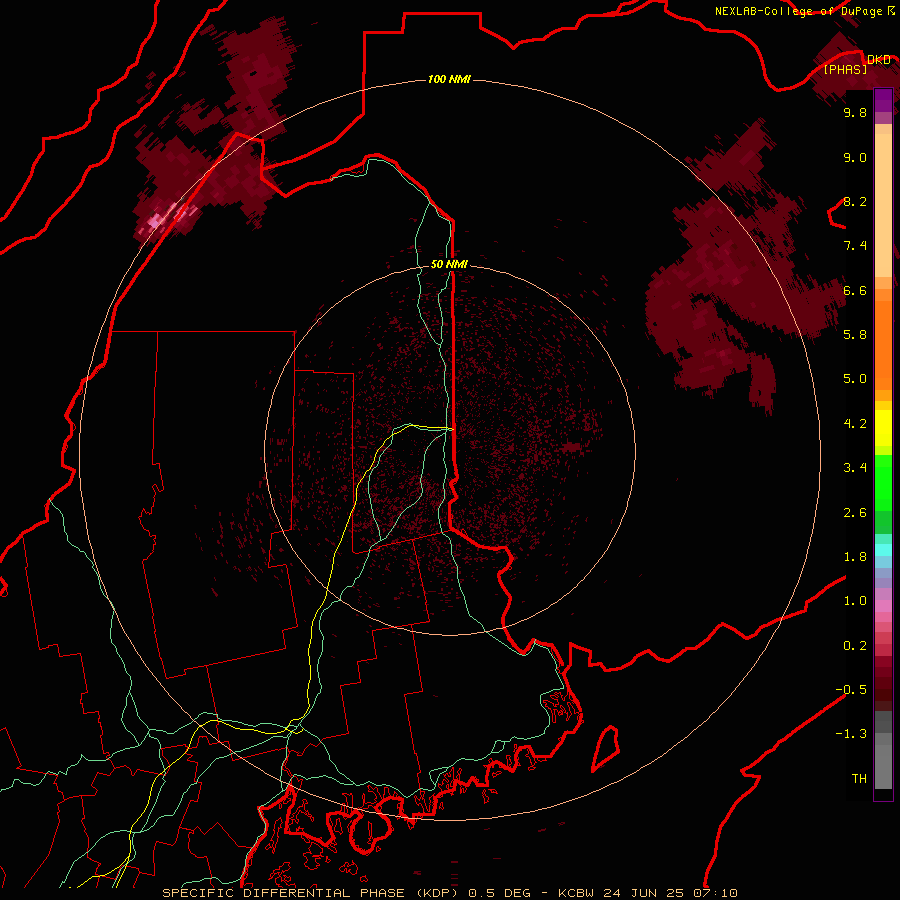Click the 9.8 value on the color scale

tap(855, 112)
